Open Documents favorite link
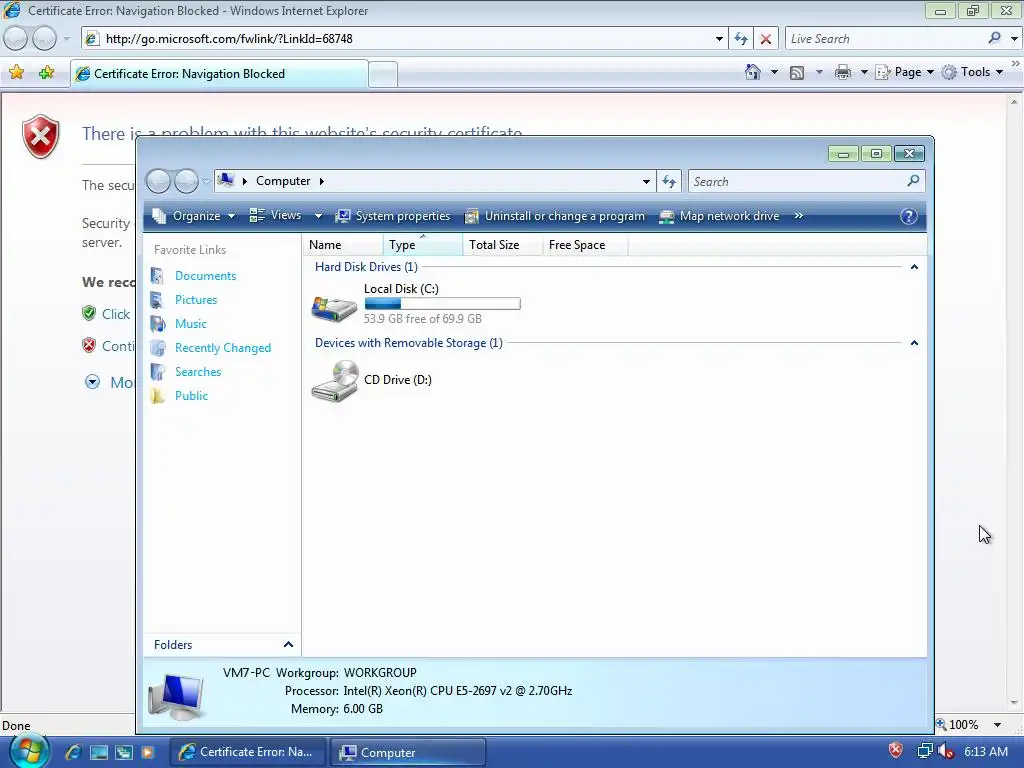The width and height of the screenshot is (1024, 768). [205, 276]
